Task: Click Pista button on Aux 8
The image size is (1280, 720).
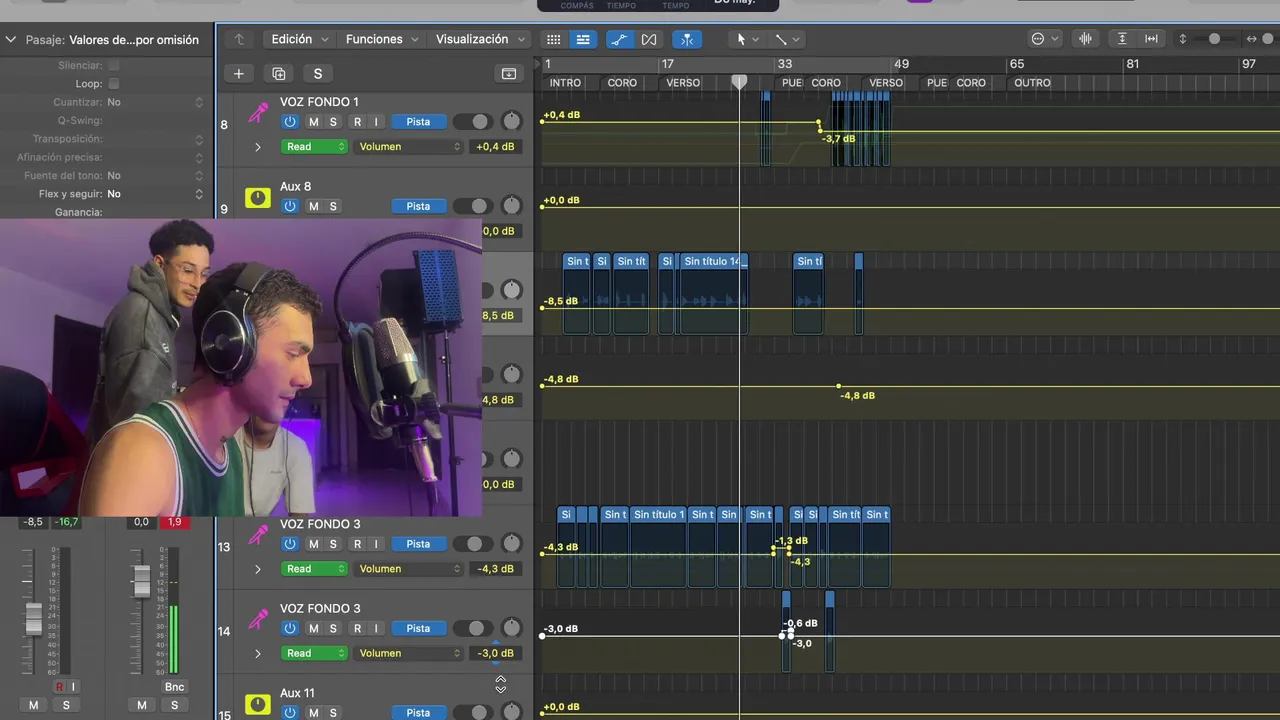Action: pos(418,206)
